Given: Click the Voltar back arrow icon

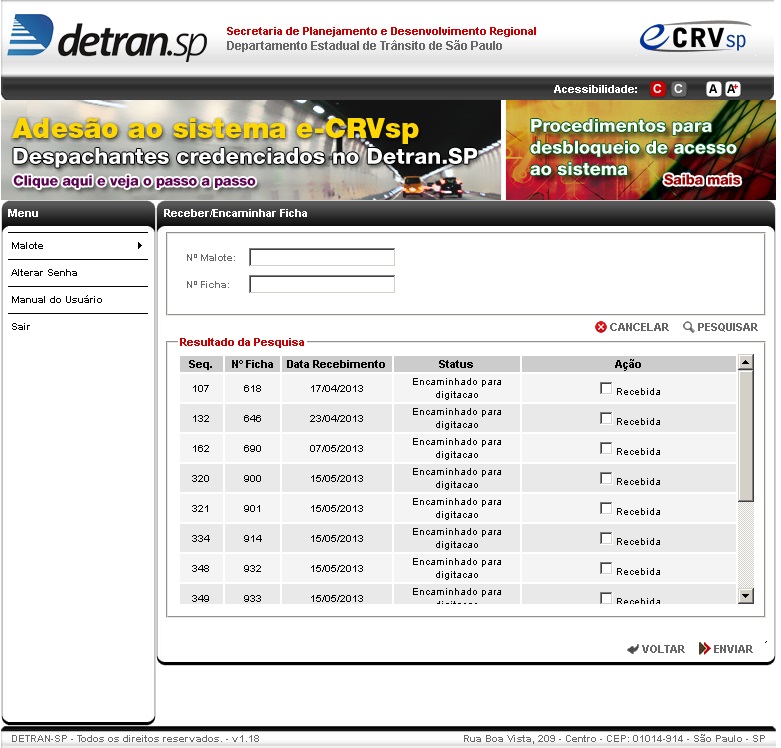Looking at the screenshot, I should click(633, 649).
